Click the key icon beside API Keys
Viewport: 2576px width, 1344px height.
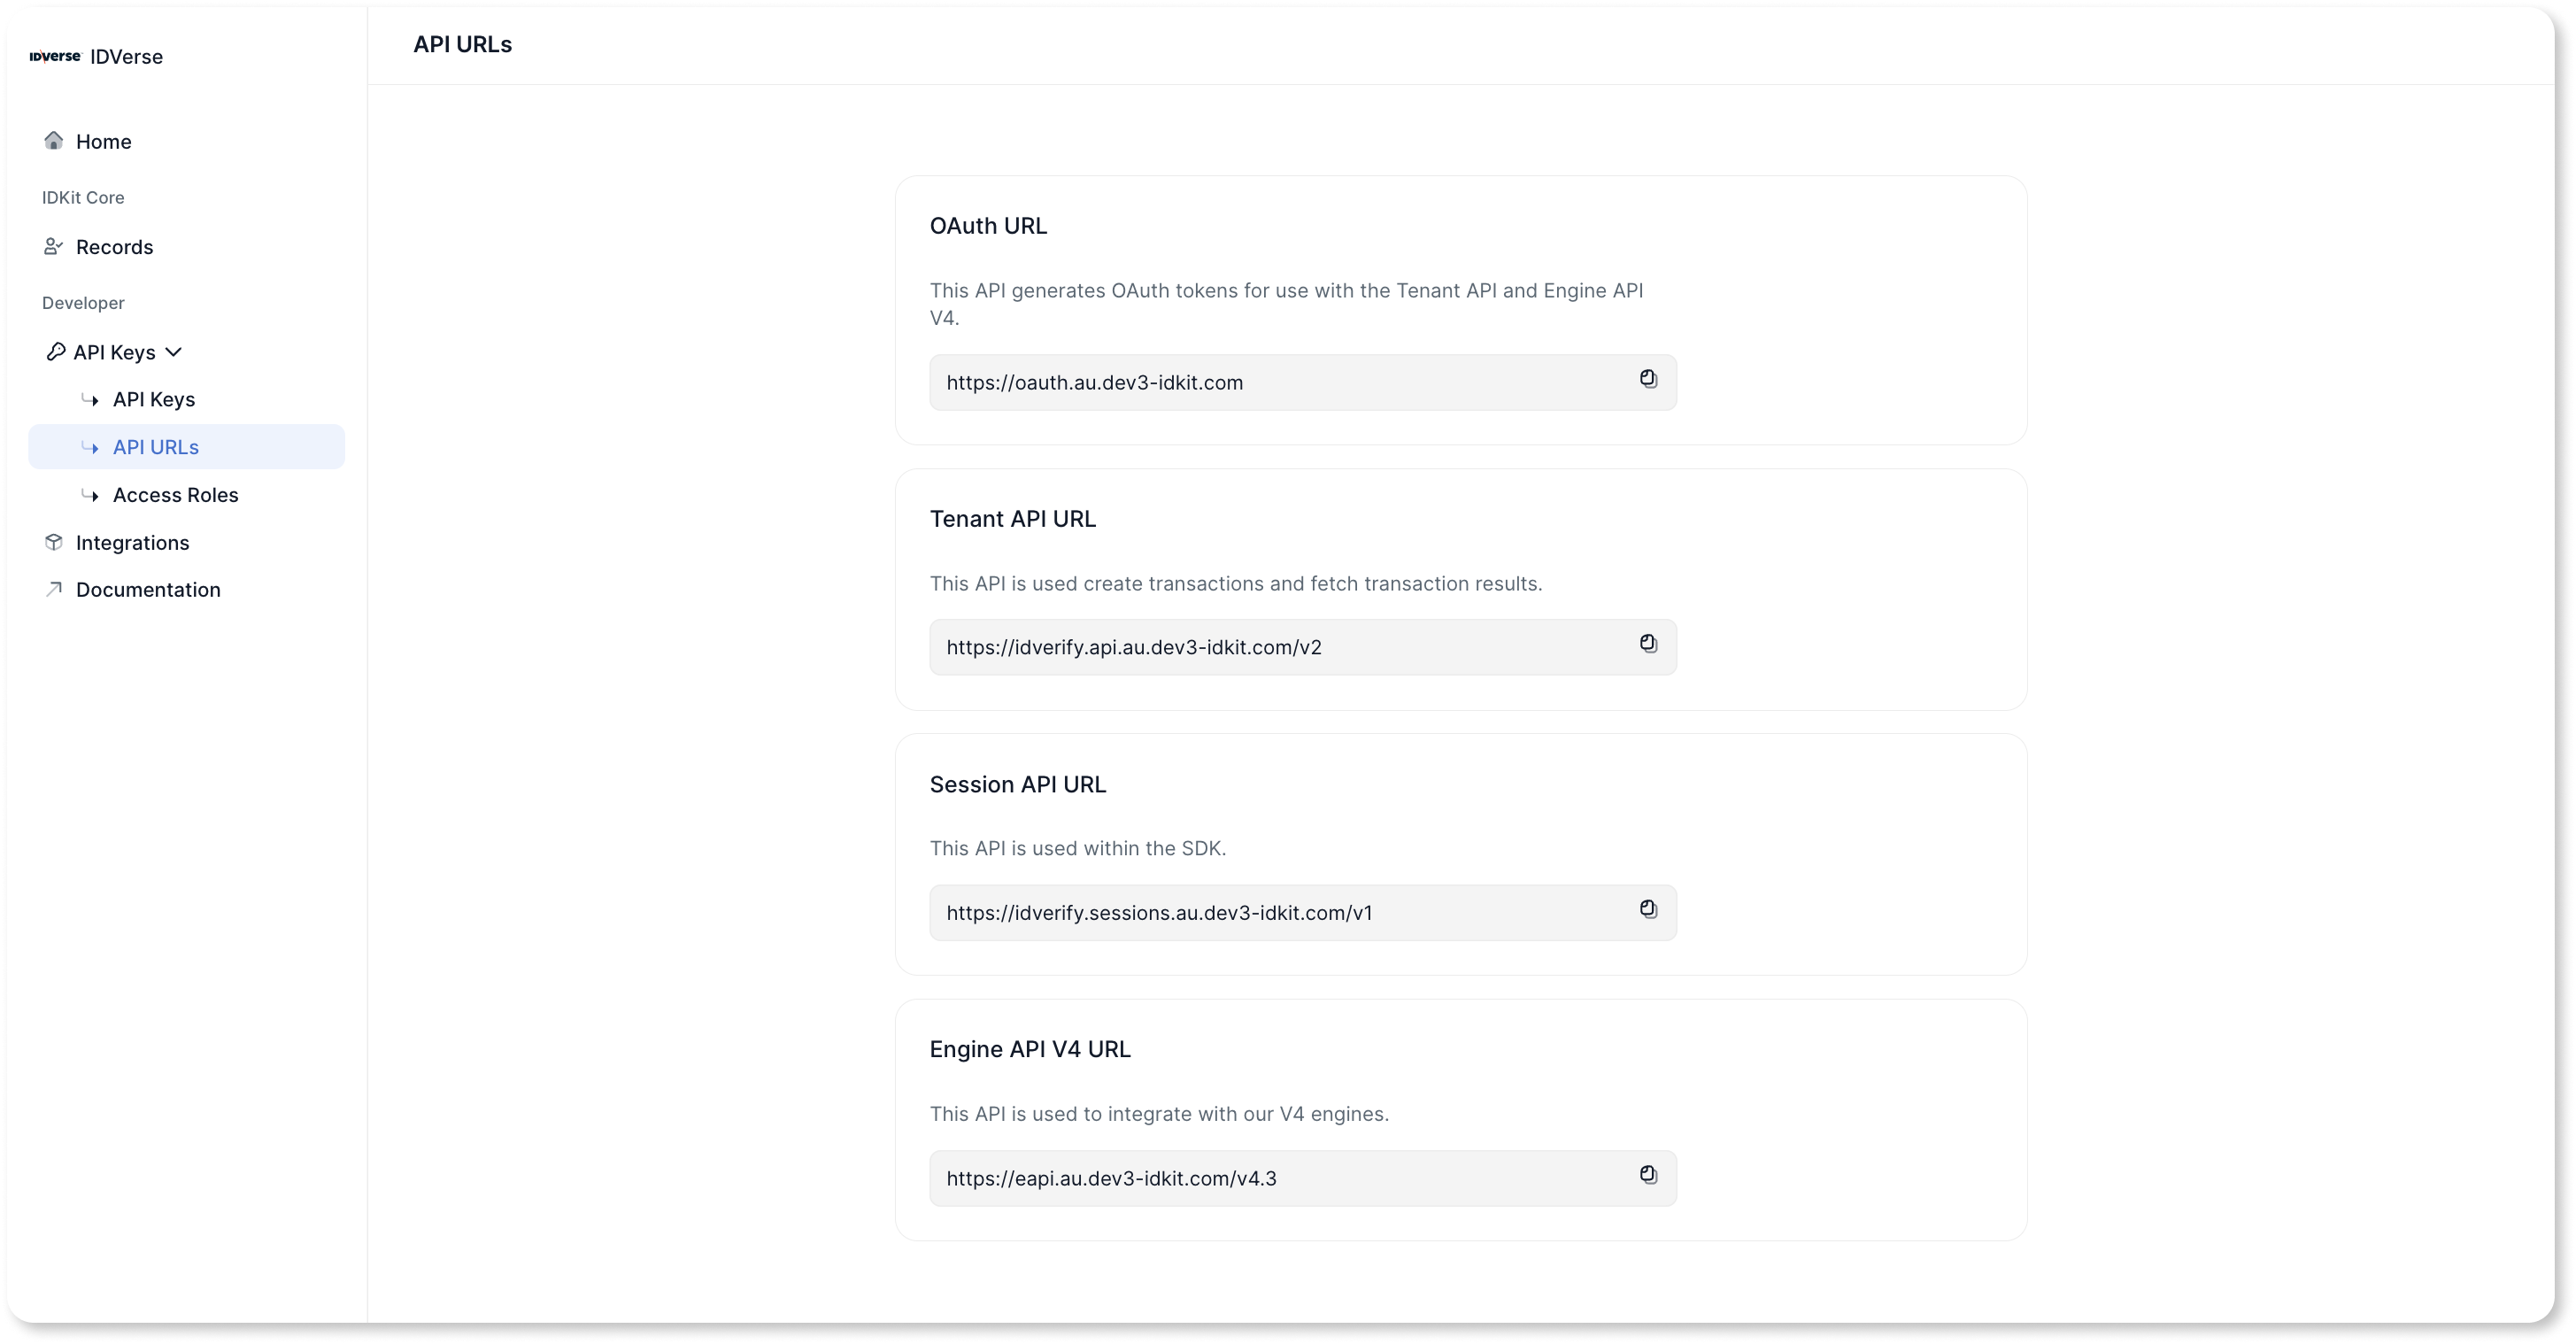(55, 351)
